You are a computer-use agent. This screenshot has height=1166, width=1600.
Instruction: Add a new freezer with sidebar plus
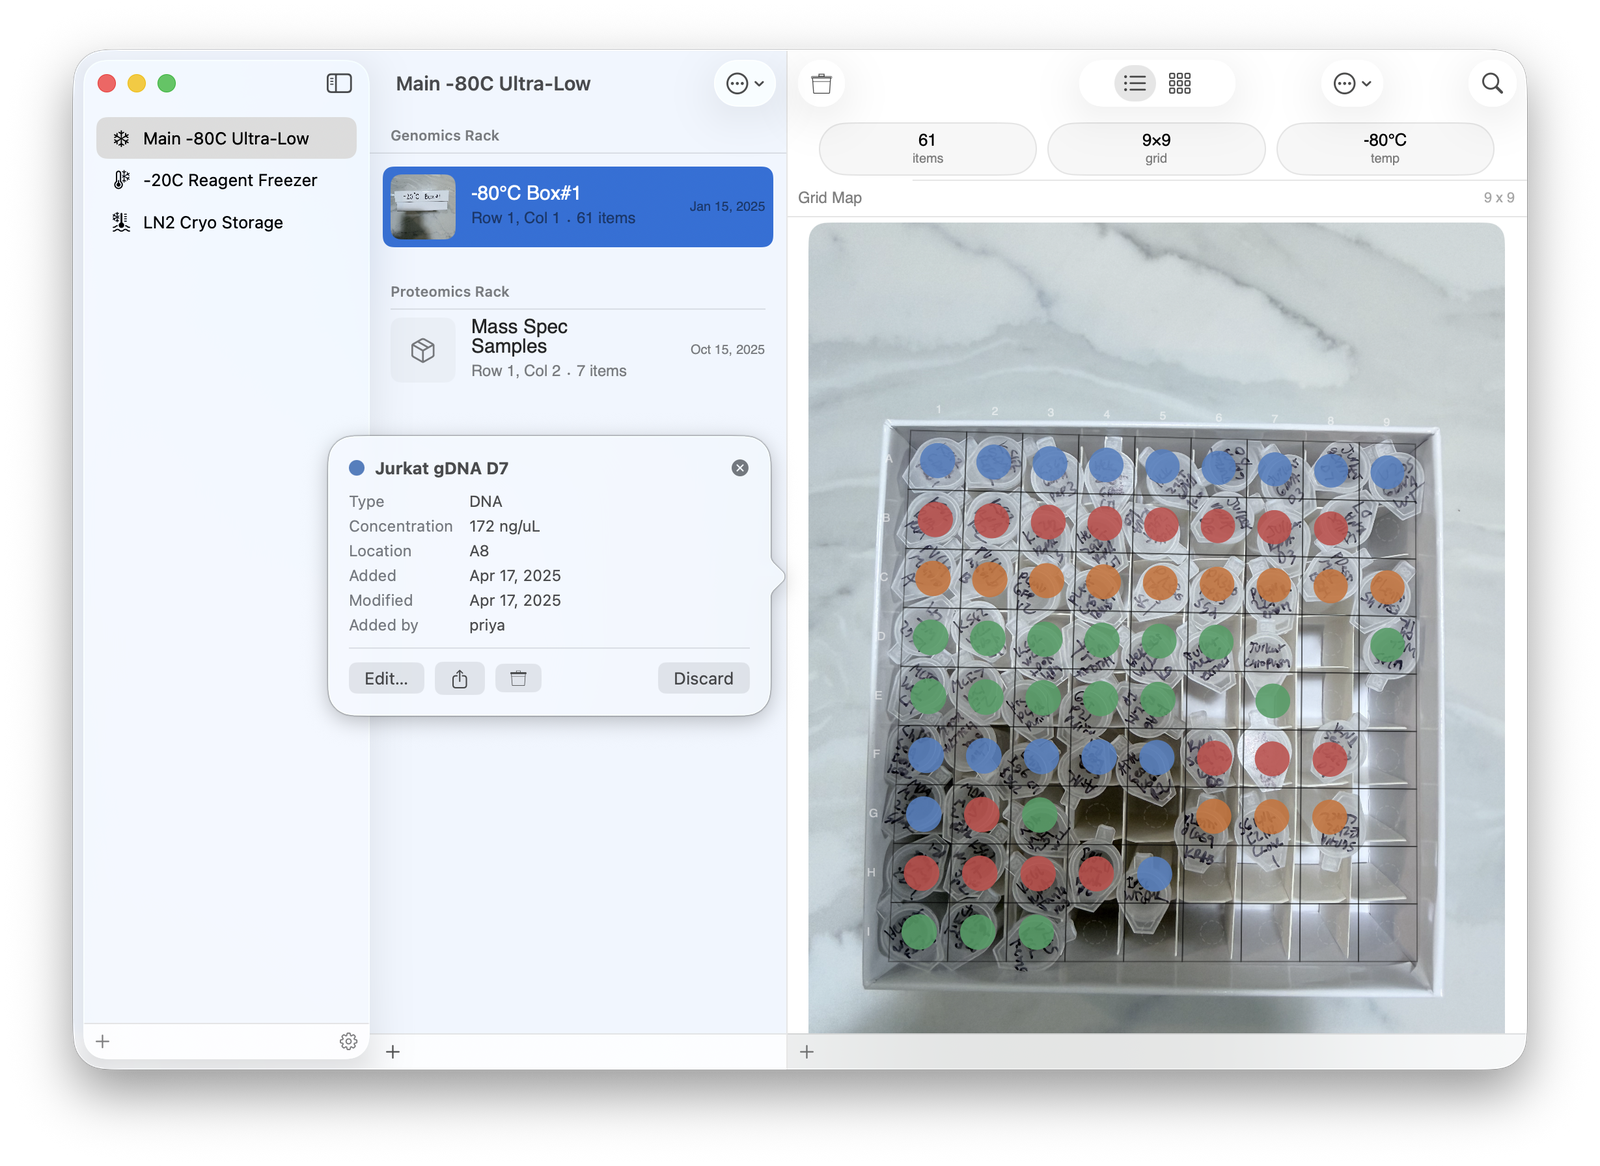tap(102, 1041)
